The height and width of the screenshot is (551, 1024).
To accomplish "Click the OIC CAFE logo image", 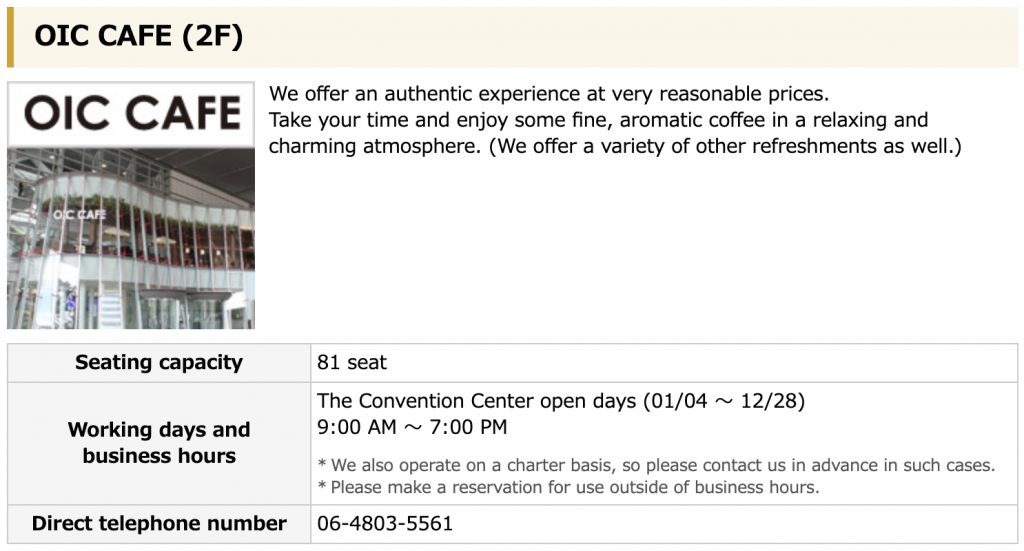I will click(x=131, y=114).
